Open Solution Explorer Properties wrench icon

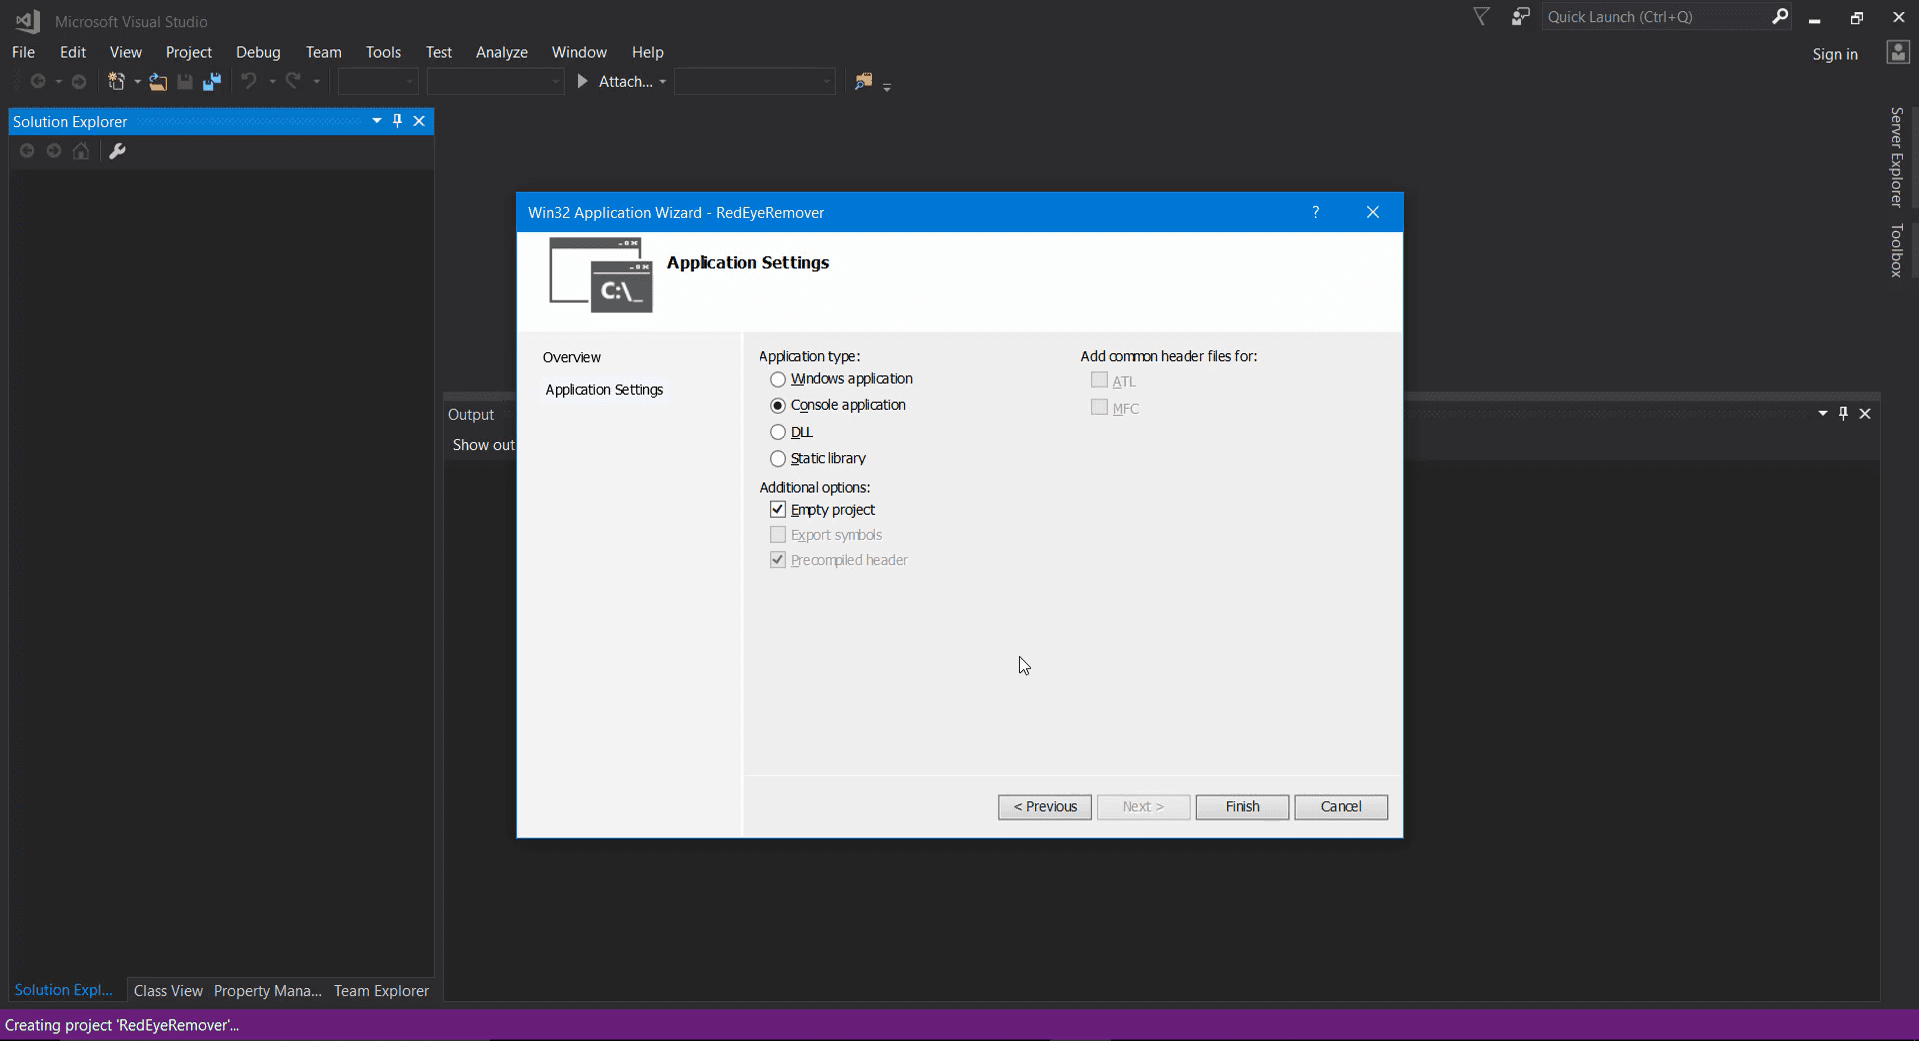tap(117, 151)
